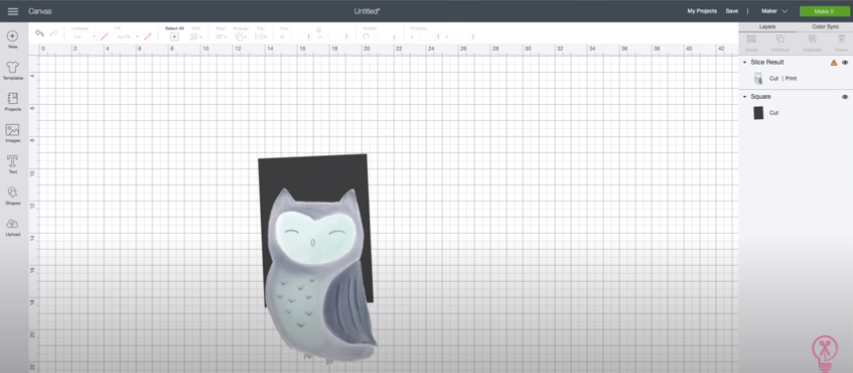This screenshot has height=373, width=853.
Task: Collapse the Square layer group
Action: pos(745,97)
